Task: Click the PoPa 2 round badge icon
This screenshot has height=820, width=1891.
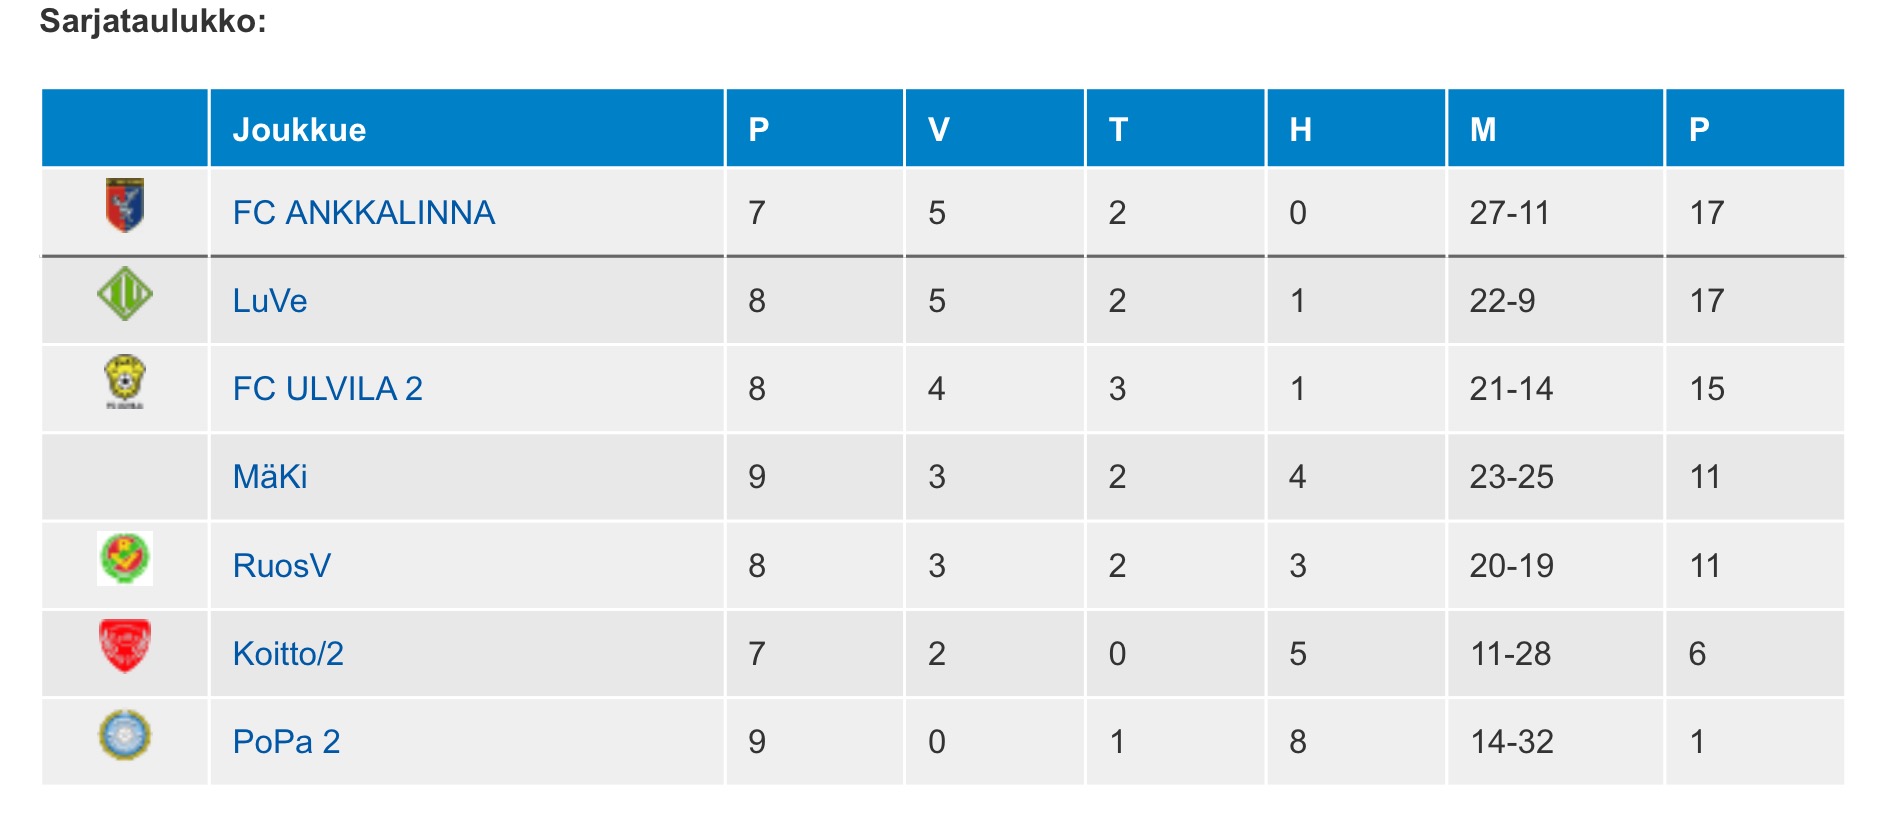Action: 125,735
